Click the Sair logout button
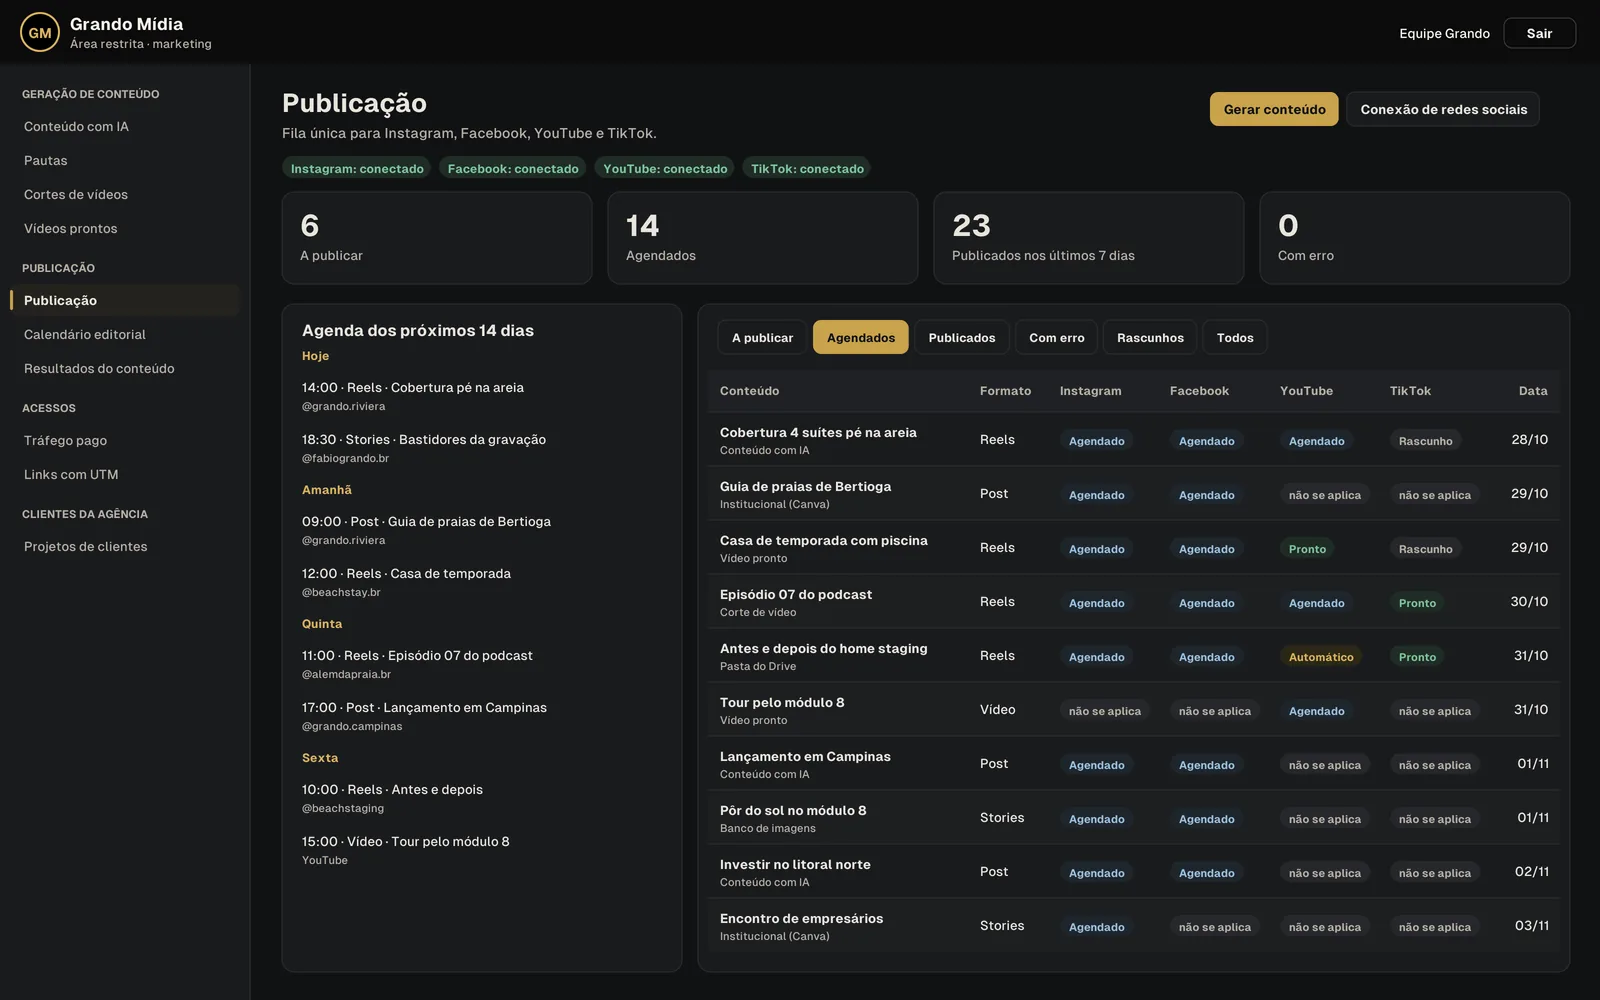This screenshot has width=1600, height=1000. 1539,33
